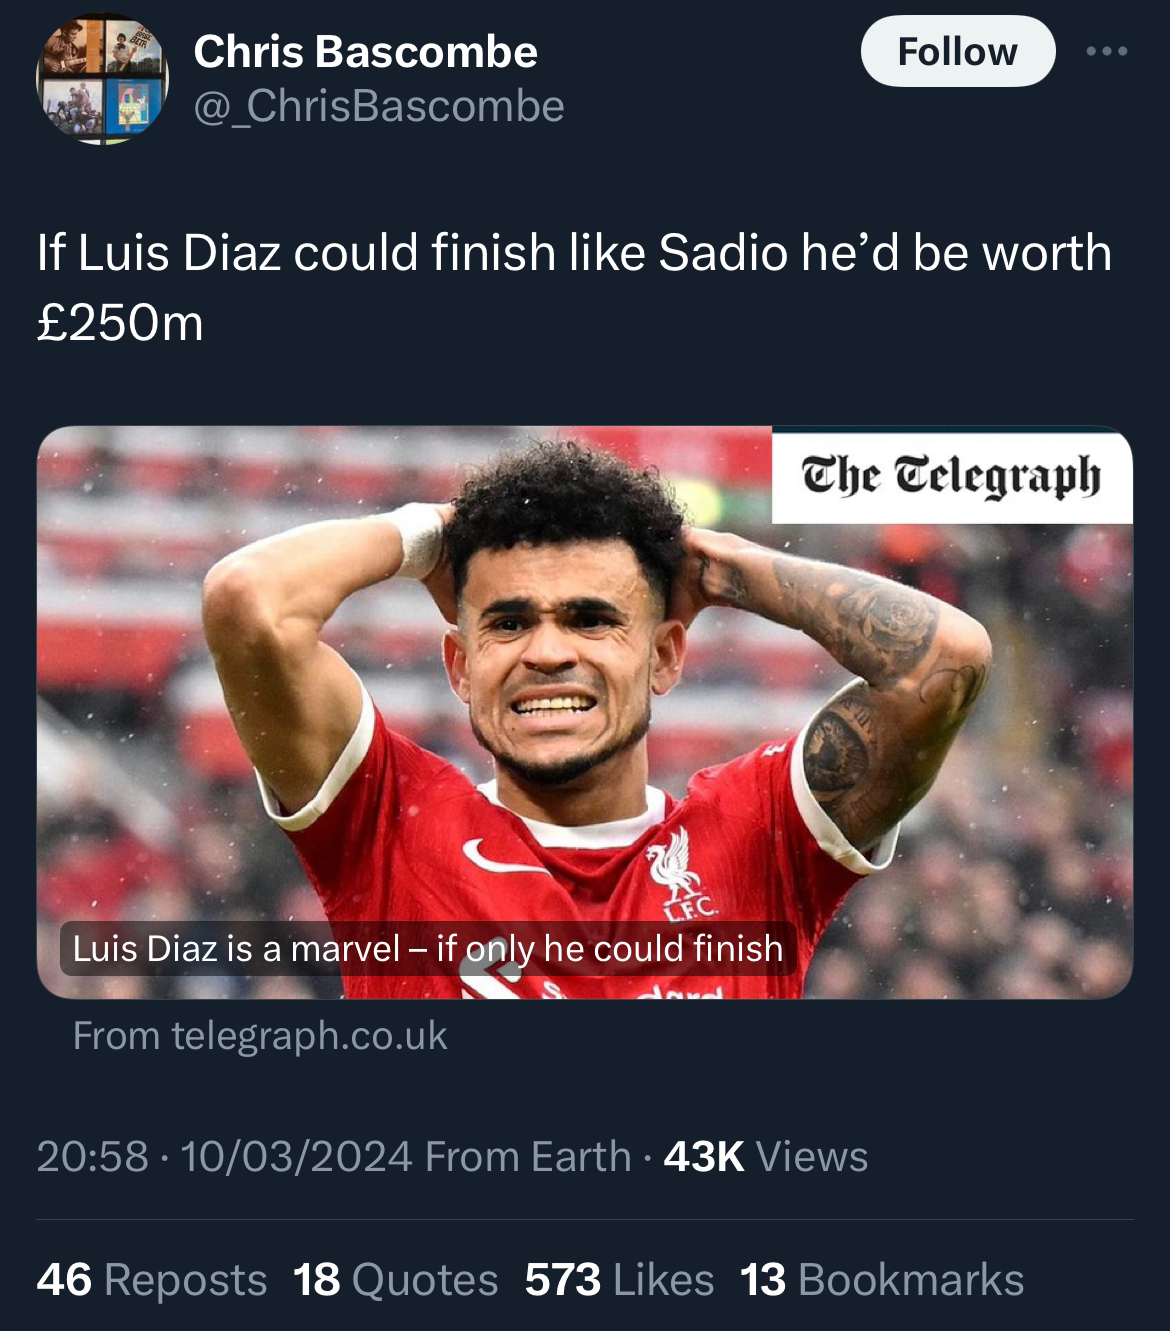The height and width of the screenshot is (1331, 1170).
Task: Show the 46 Reposts list
Action: [x=152, y=1280]
